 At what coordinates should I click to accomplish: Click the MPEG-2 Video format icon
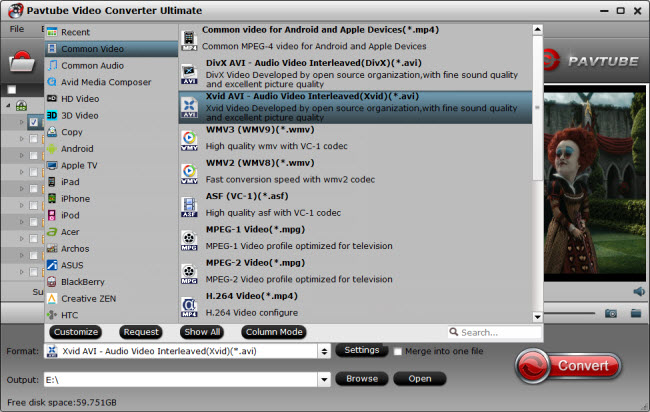pos(189,274)
